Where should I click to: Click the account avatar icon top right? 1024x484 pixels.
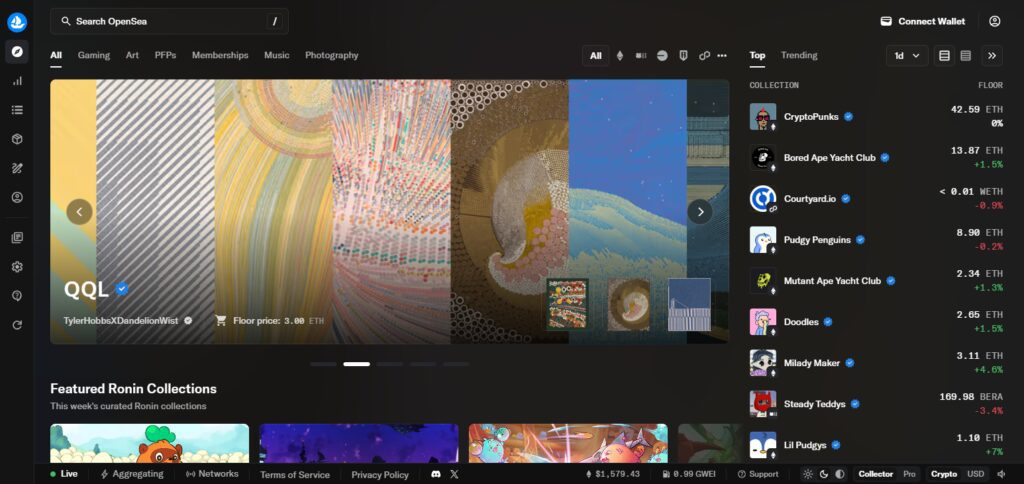pos(995,21)
